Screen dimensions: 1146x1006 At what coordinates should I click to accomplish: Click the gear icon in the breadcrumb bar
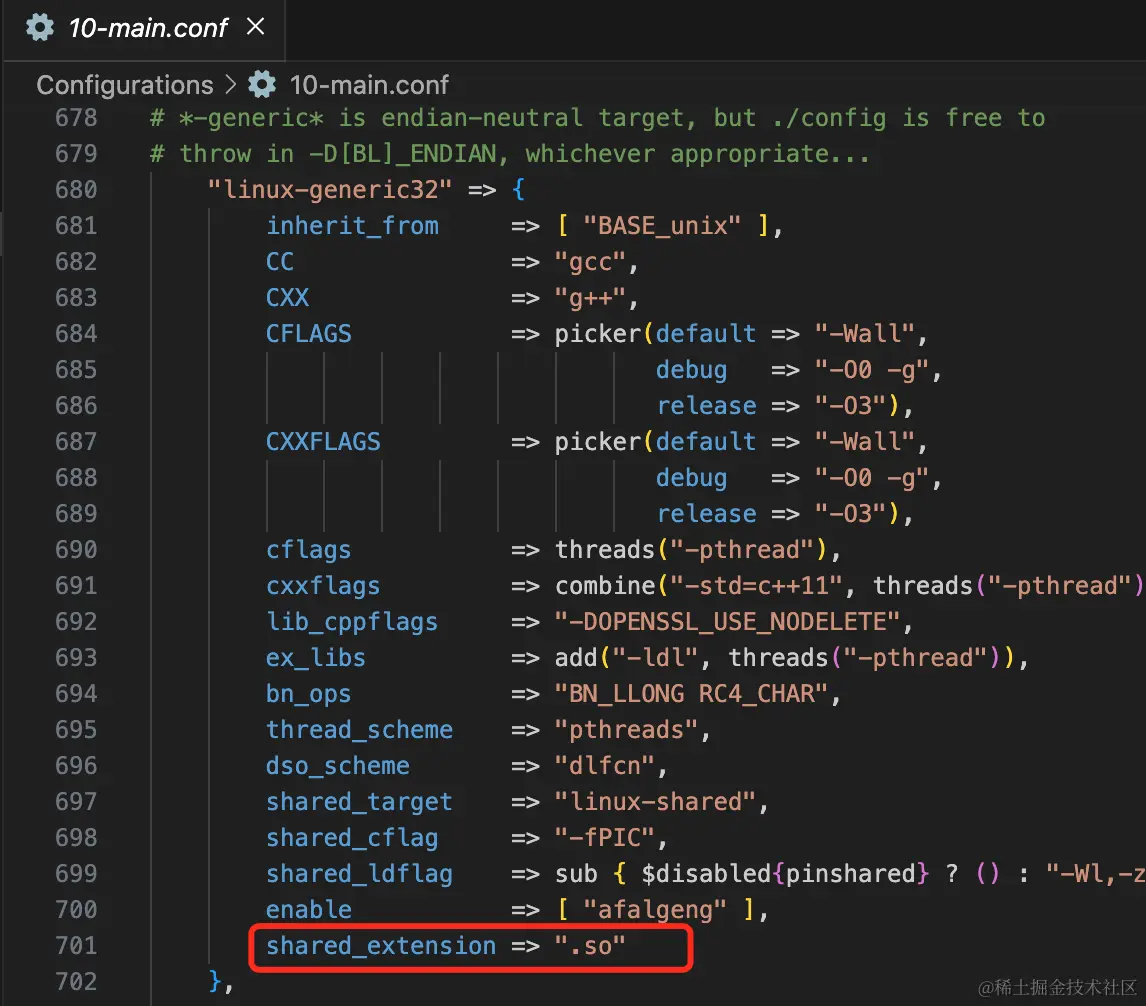[261, 85]
